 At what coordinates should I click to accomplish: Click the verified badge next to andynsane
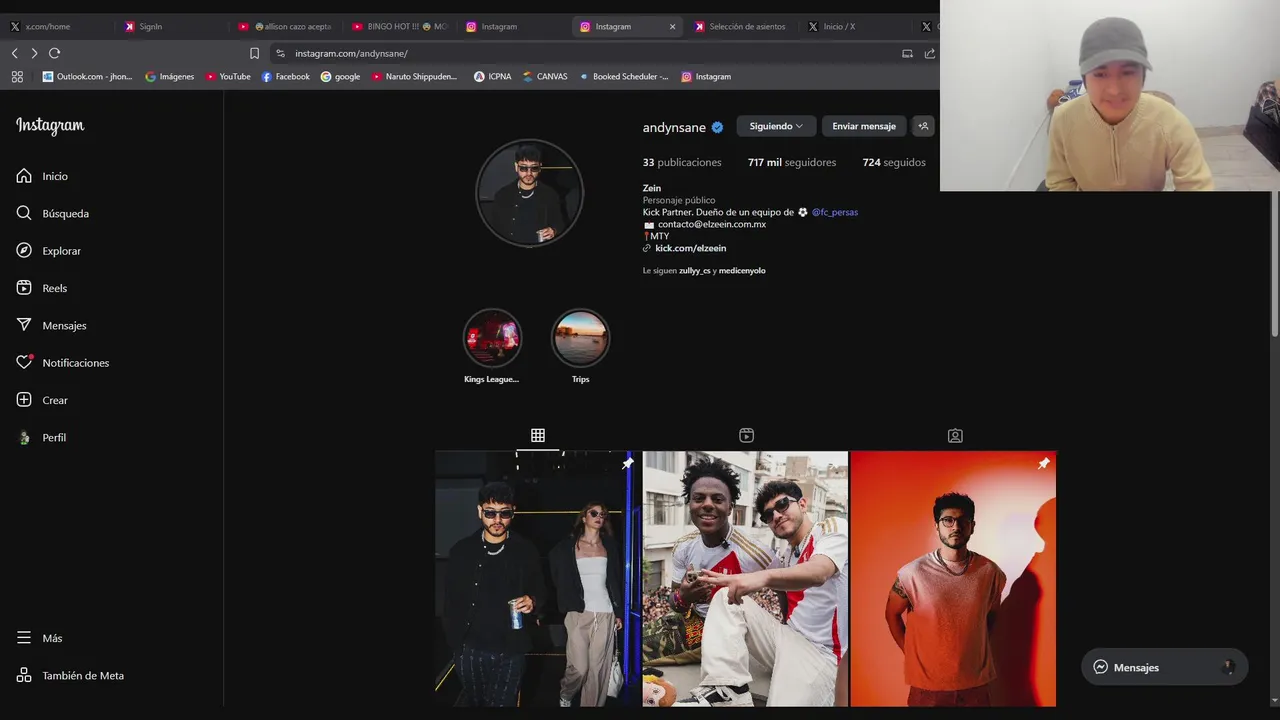tap(717, 127)
